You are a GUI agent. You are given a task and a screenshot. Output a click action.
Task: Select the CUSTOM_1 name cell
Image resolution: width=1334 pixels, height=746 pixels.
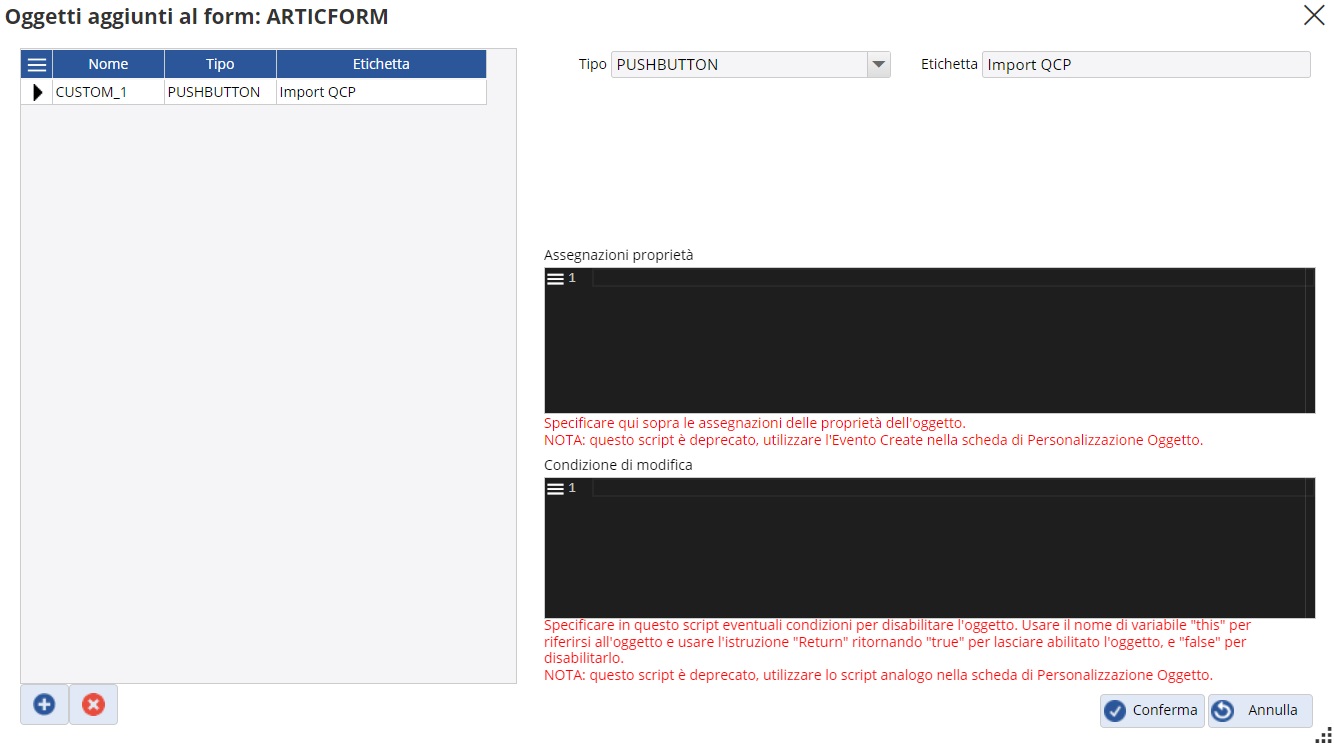coord(108,92)
